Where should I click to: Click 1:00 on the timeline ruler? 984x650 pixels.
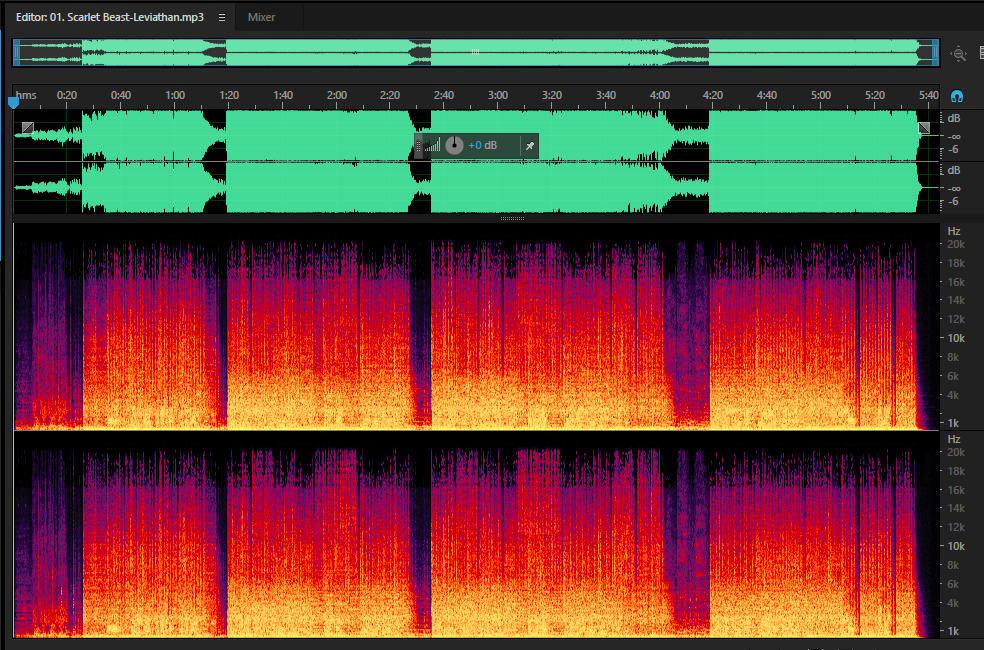pos(175,95)
